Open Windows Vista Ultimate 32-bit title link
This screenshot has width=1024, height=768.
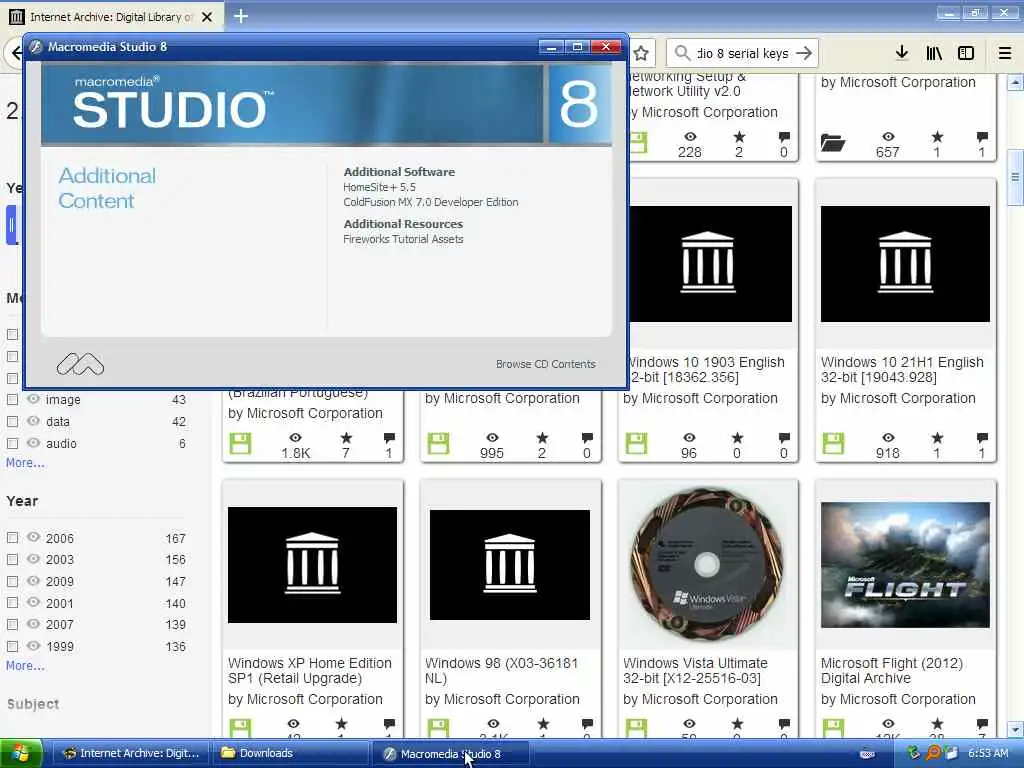(695, 671)
